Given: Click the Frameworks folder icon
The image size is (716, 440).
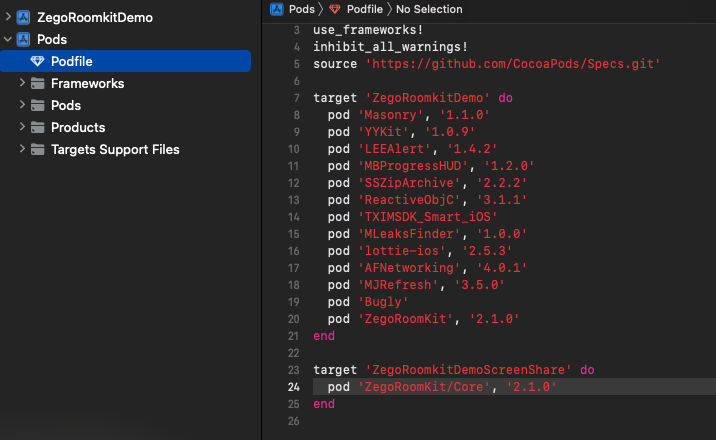Looking at the screenshot, I should point(37,84).
